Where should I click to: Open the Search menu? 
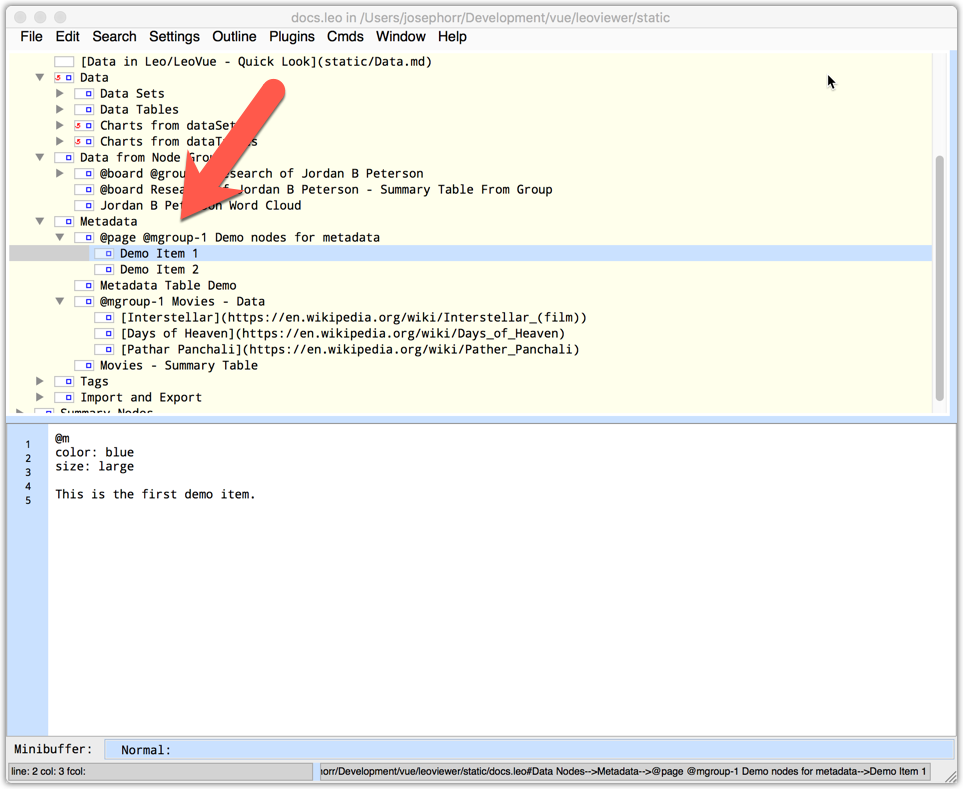point(114,36)
